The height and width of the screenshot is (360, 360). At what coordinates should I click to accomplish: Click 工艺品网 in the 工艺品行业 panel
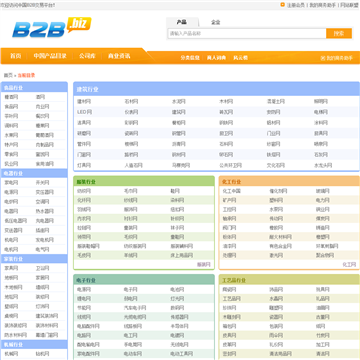232,299
